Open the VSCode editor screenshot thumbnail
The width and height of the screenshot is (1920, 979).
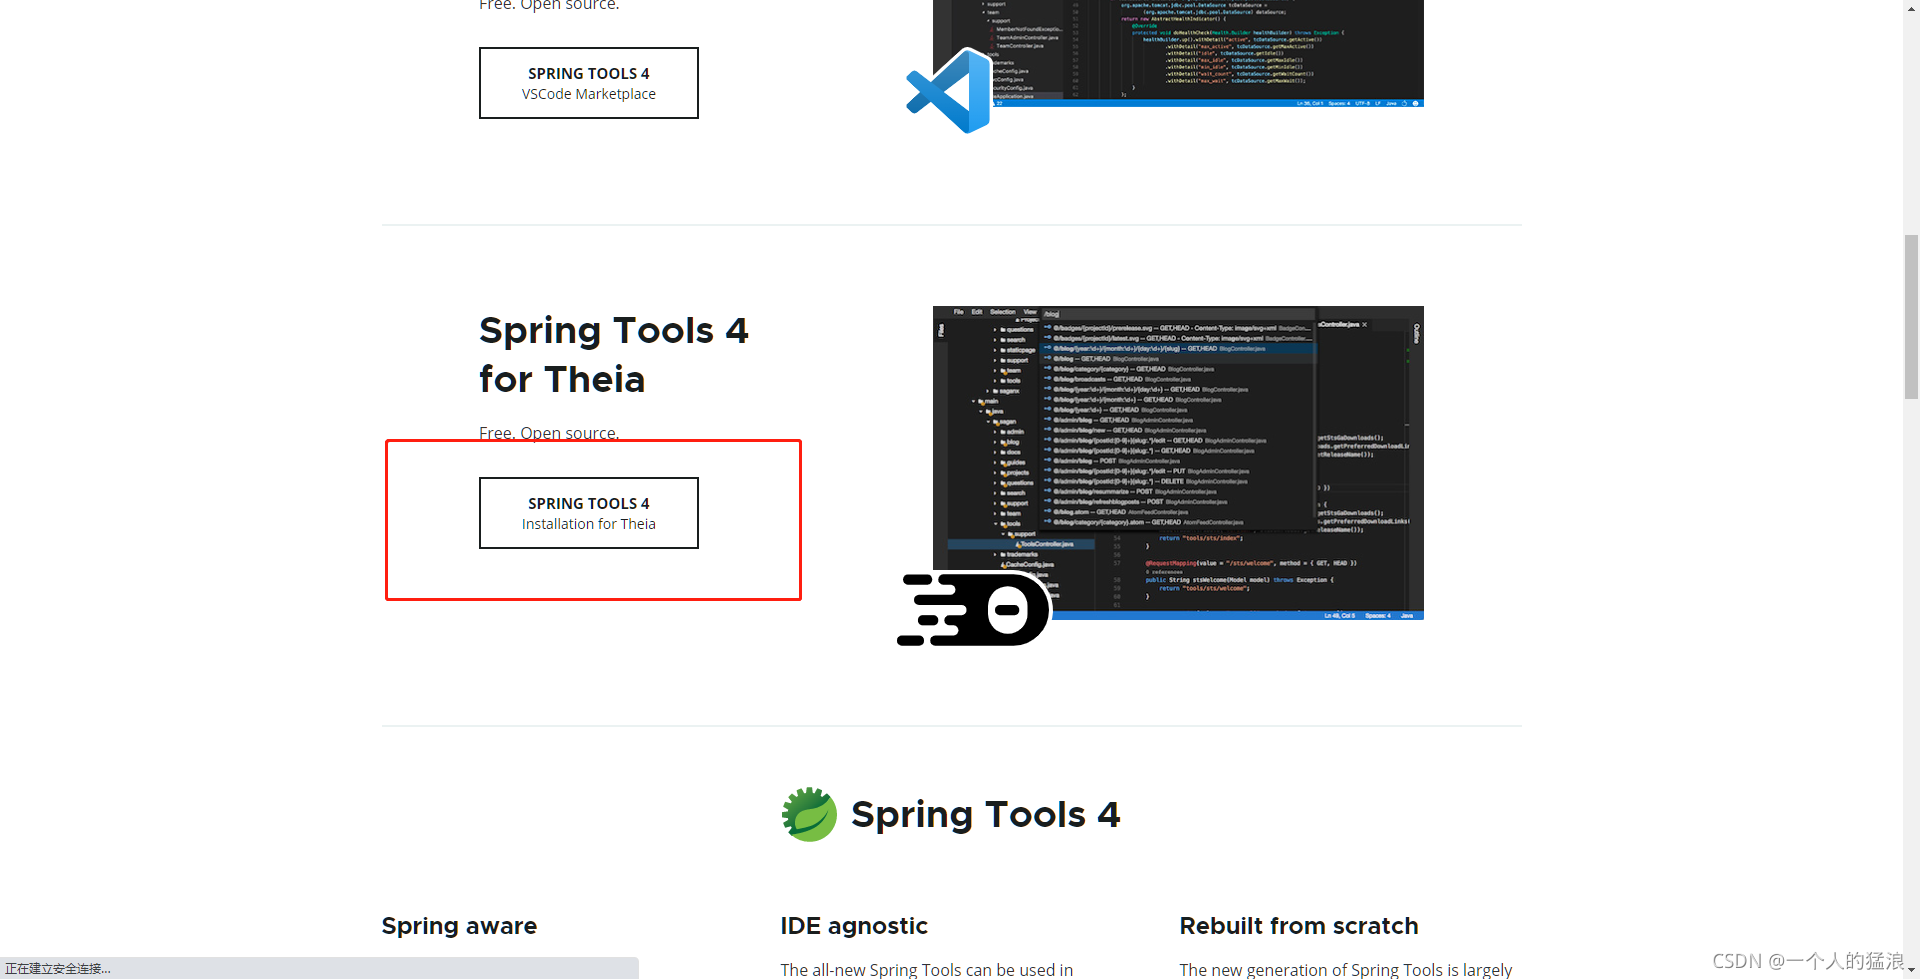click(1178, 53)
